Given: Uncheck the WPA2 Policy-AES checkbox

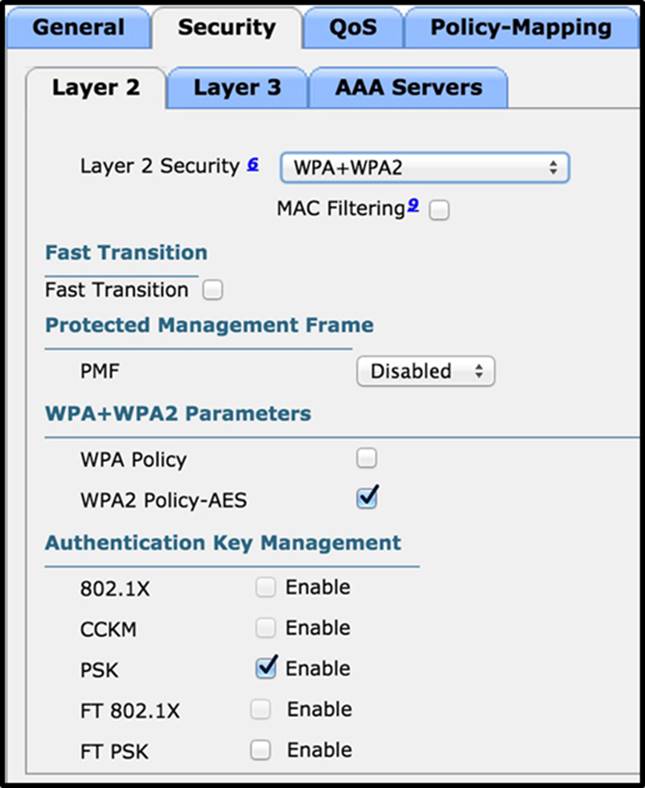Looking at the screenshot, I should (x=366, y=498).
